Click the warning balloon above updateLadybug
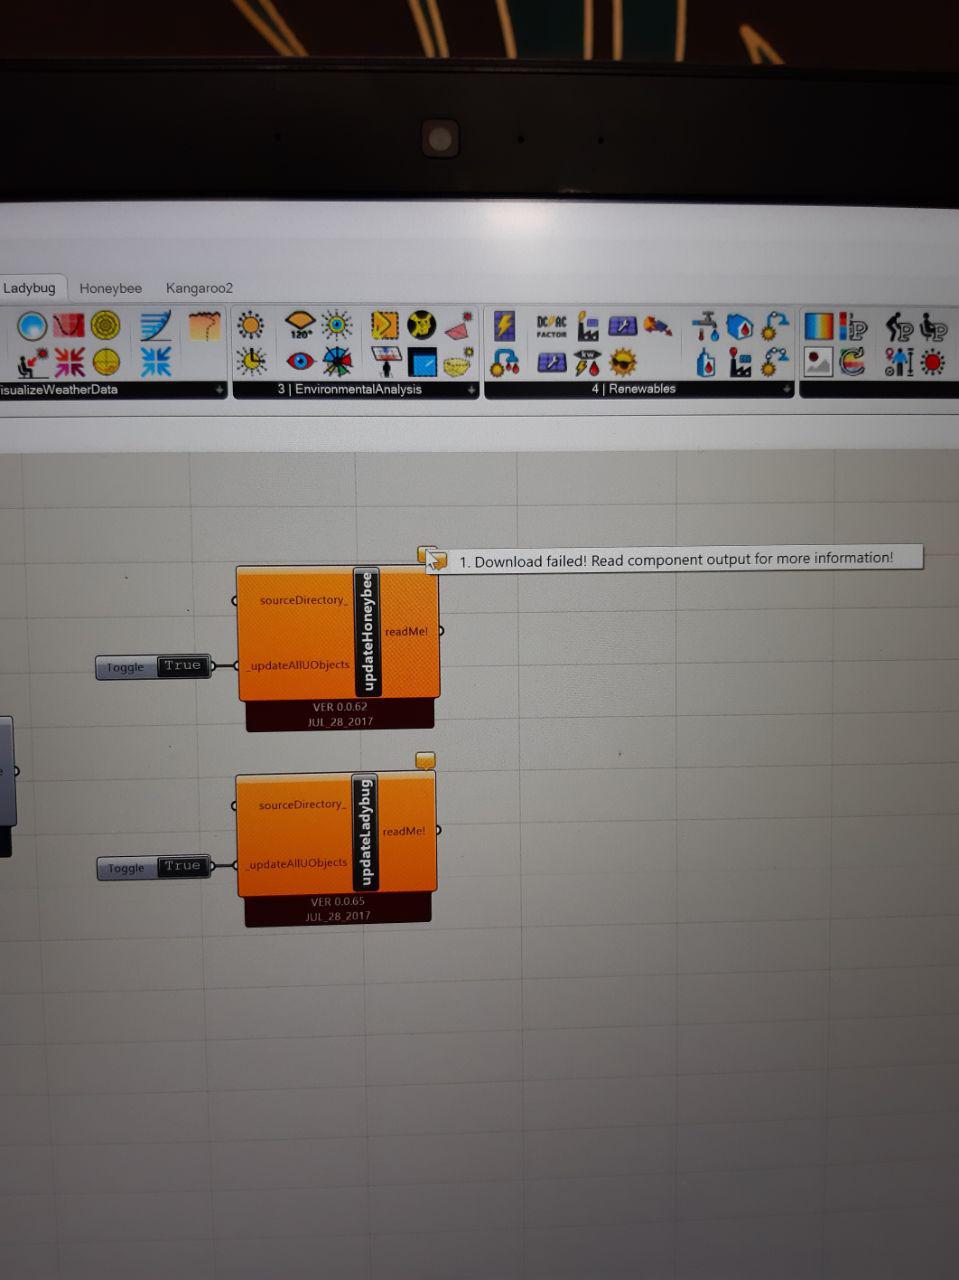959x1280 pixels. click(x=425, y=760)
